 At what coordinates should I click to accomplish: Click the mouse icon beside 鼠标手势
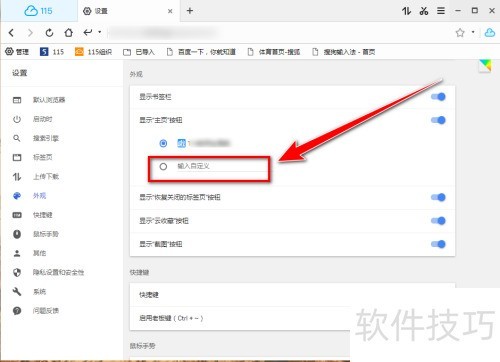point(17,234)
